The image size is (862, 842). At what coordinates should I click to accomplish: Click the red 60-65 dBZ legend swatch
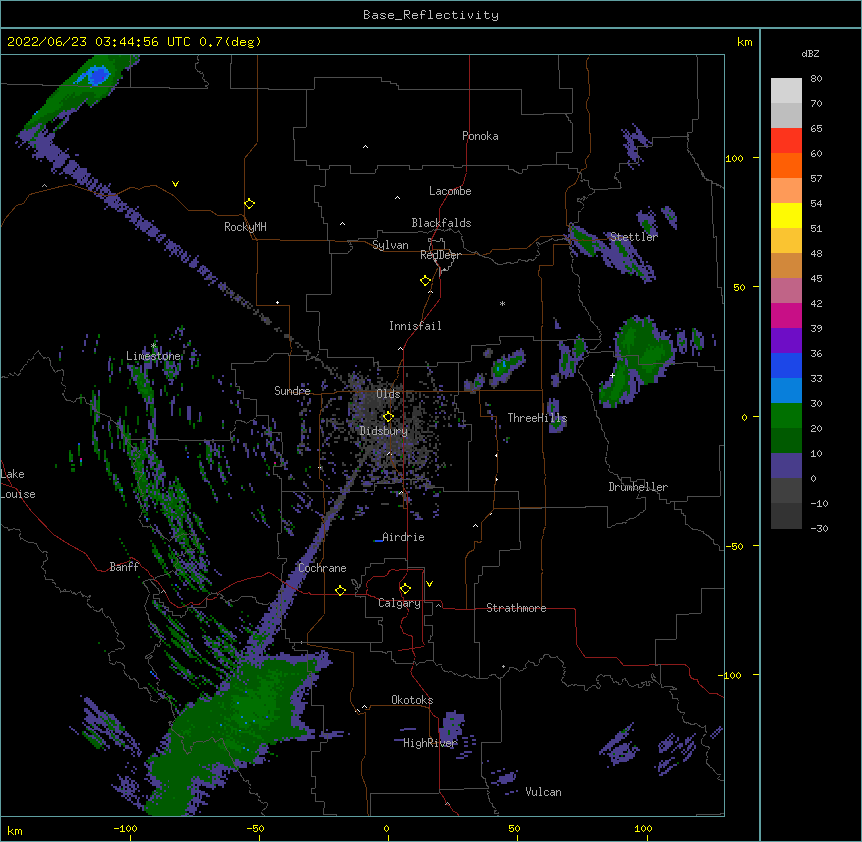786,141
